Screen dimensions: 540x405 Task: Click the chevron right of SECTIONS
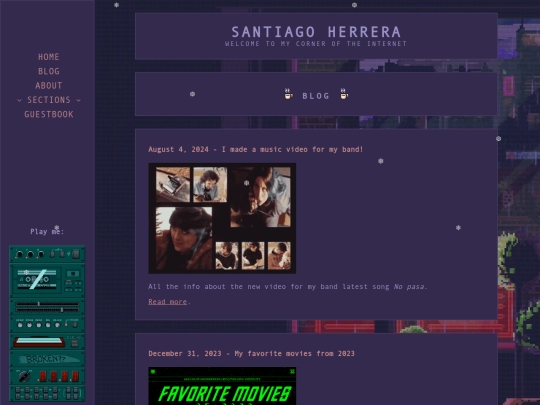tap(79, 100)
